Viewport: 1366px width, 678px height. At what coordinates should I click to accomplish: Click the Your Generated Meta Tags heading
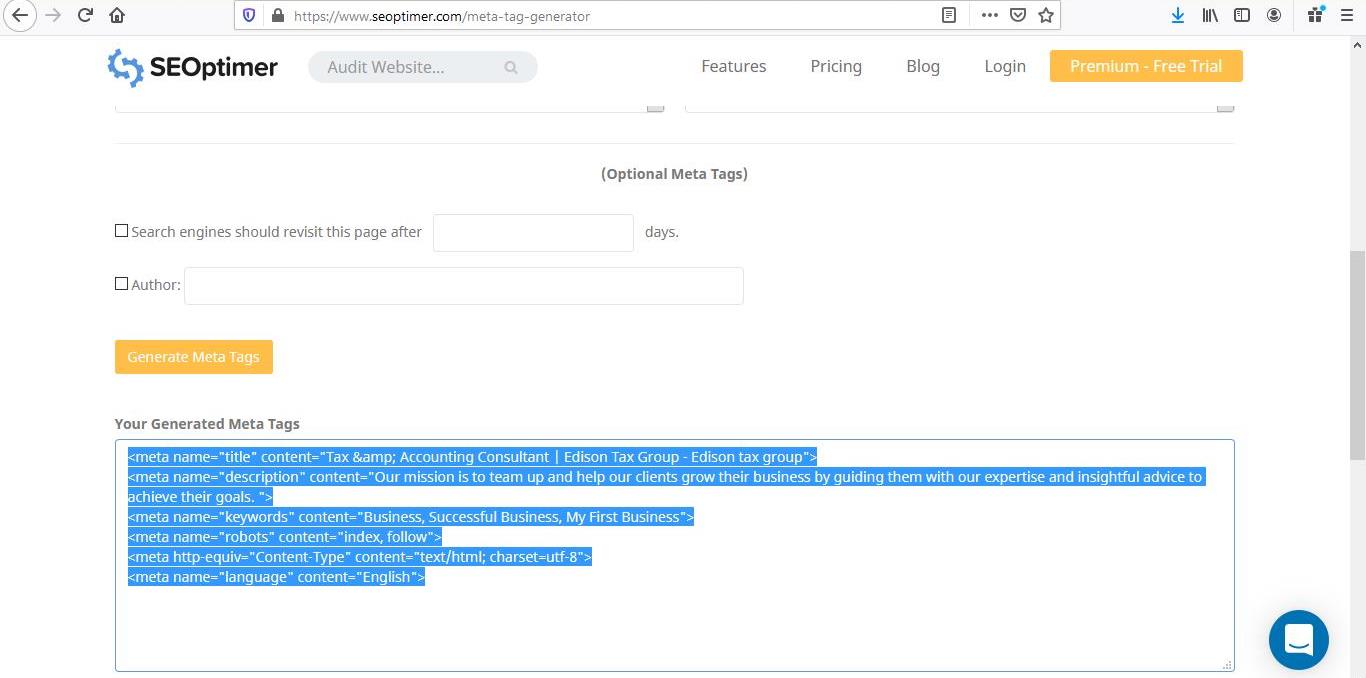click(x=207, y=424)
